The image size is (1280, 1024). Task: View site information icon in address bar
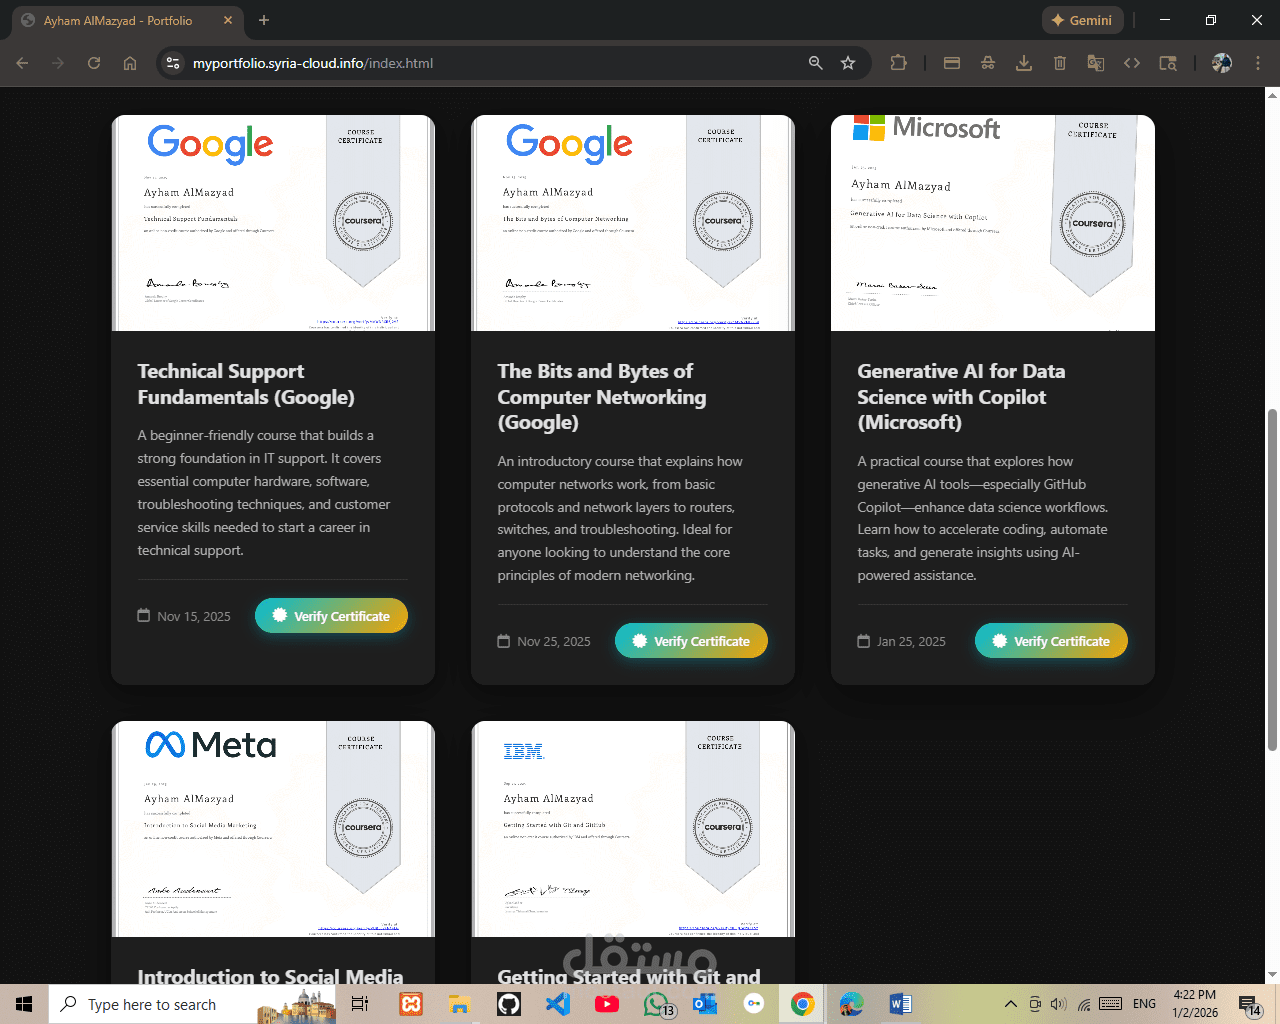pyautogui.click(x=173, y=63)
